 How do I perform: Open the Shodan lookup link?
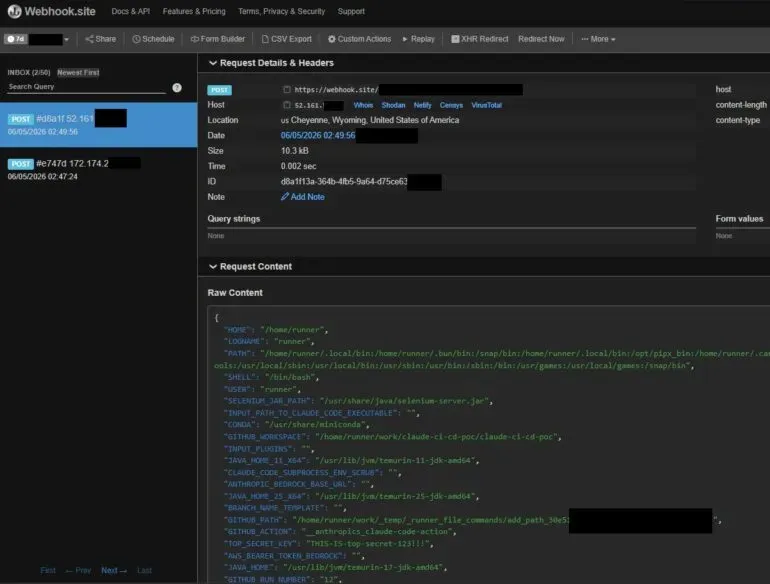click(393, 105)
